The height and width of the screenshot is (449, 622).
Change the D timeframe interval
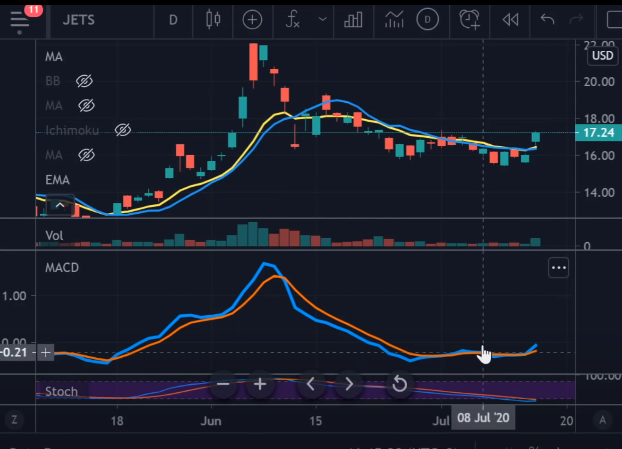tap(173, 20)
